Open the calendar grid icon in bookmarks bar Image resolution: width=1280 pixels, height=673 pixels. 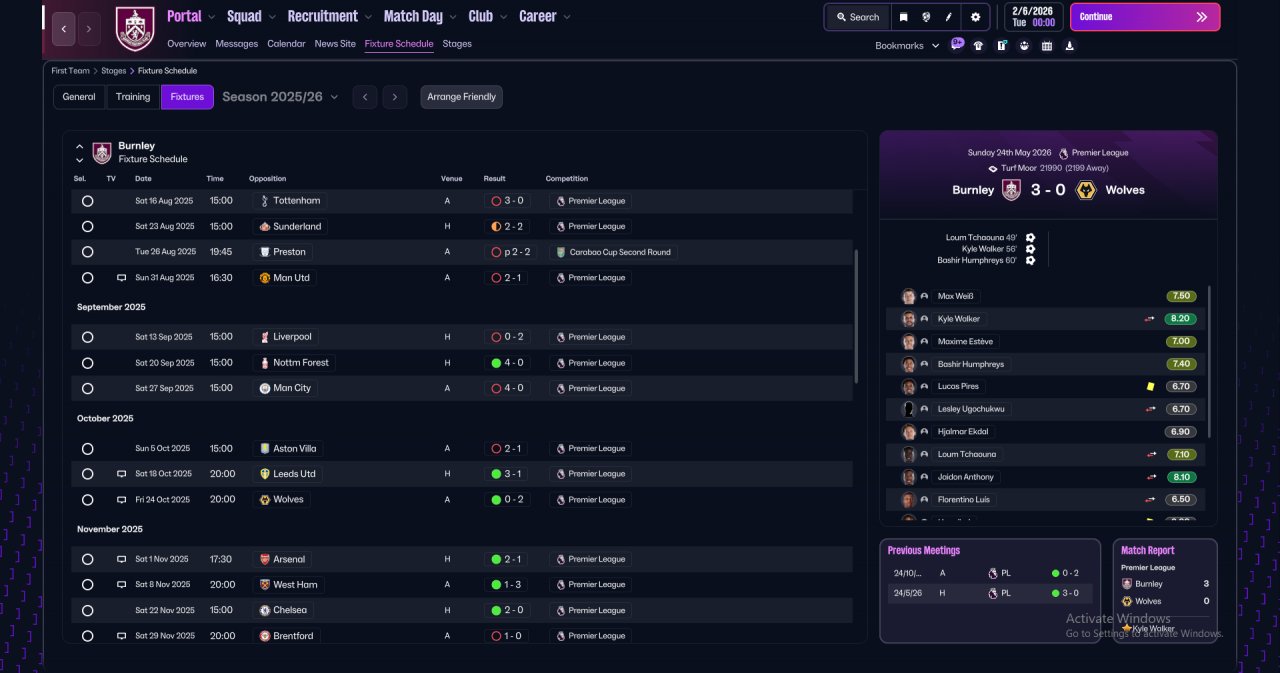coord(1047,46)
